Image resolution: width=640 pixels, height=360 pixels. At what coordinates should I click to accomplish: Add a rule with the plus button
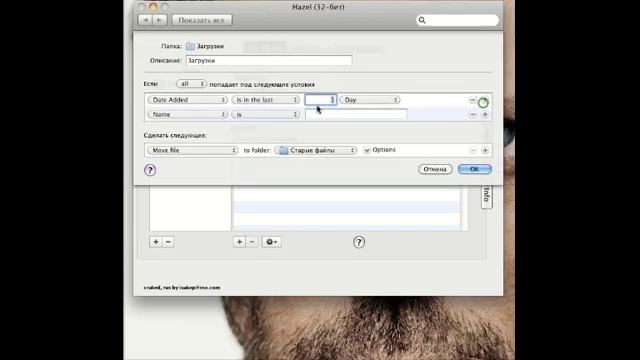[x=239, y=242]
